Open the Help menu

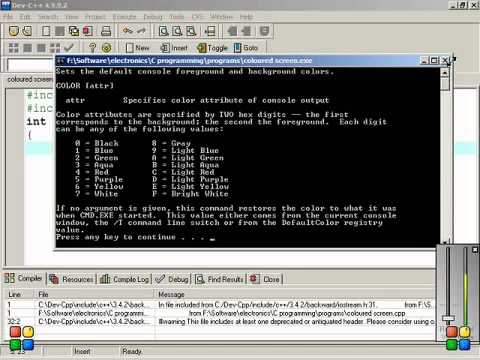click(246, 17)
